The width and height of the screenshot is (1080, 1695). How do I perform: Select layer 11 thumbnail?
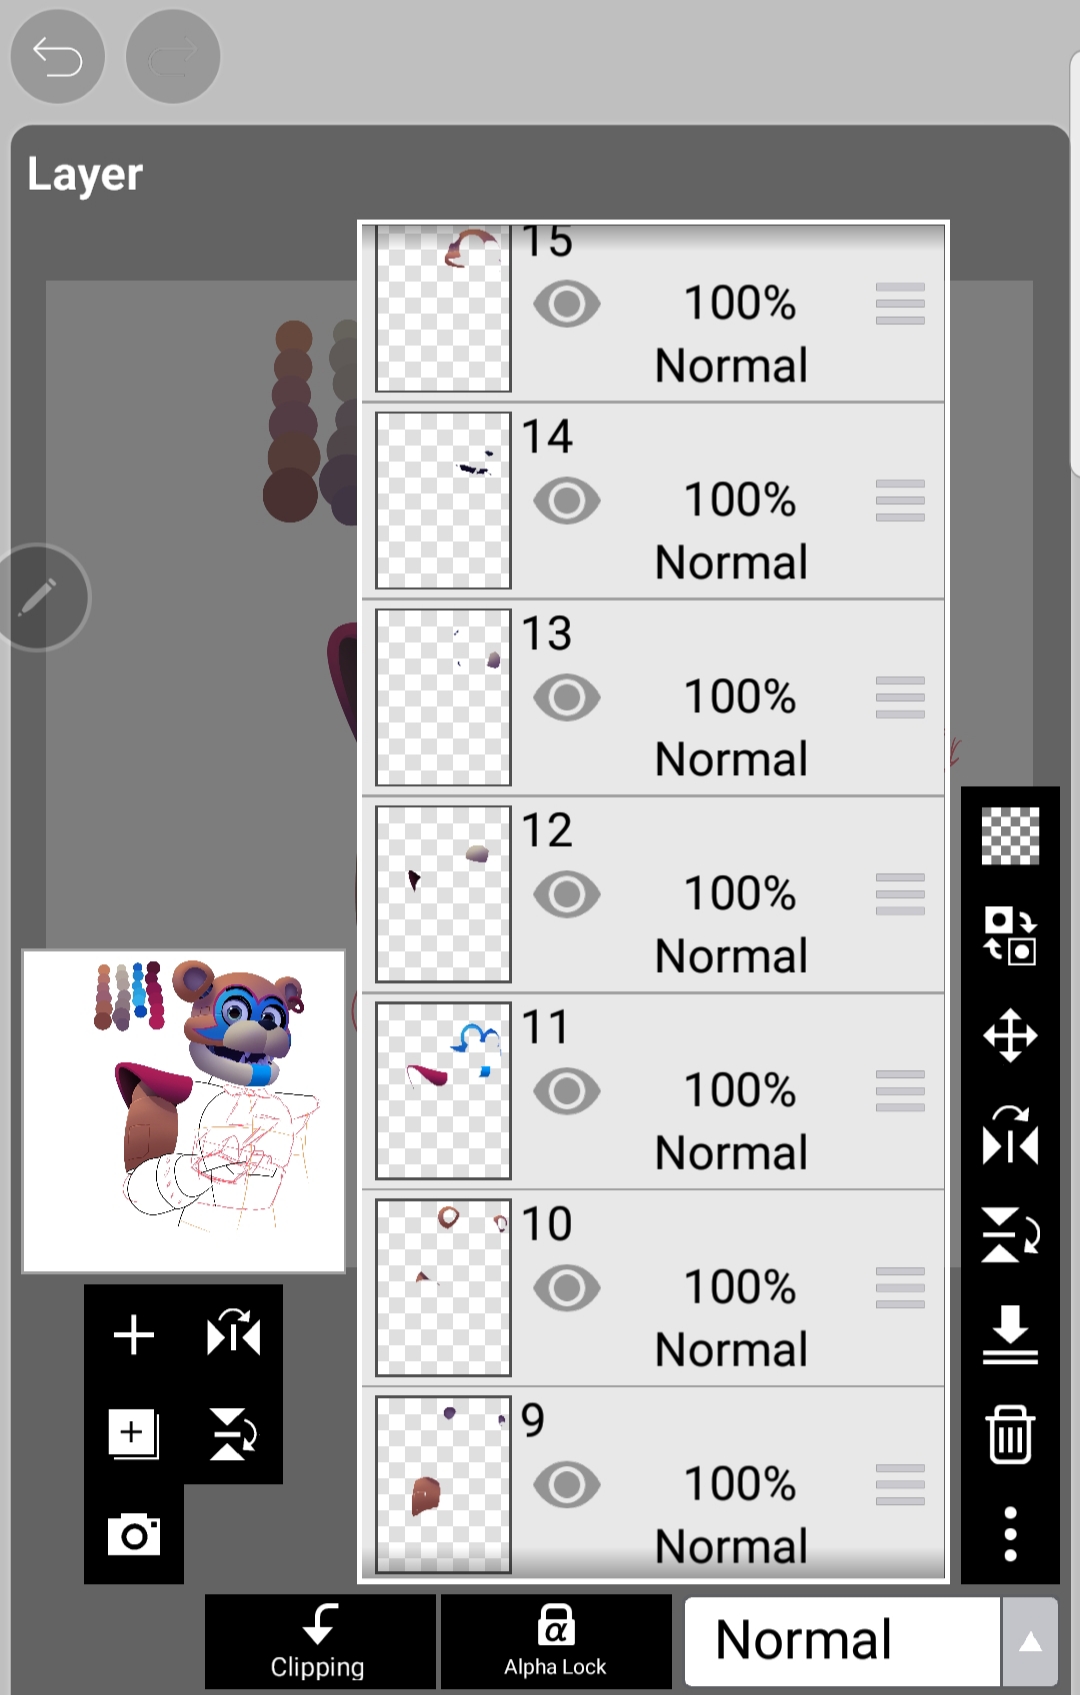(443, 1091)
